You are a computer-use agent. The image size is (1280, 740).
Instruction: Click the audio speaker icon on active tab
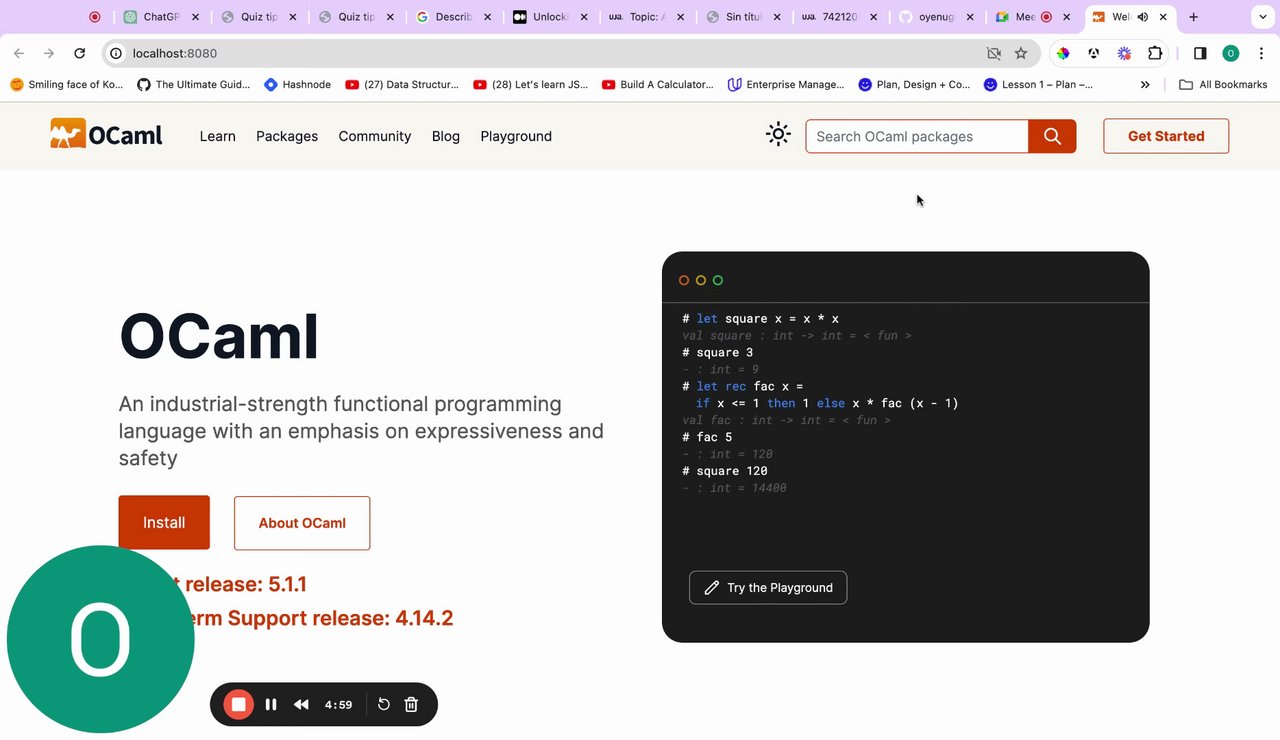point(1143,17)
